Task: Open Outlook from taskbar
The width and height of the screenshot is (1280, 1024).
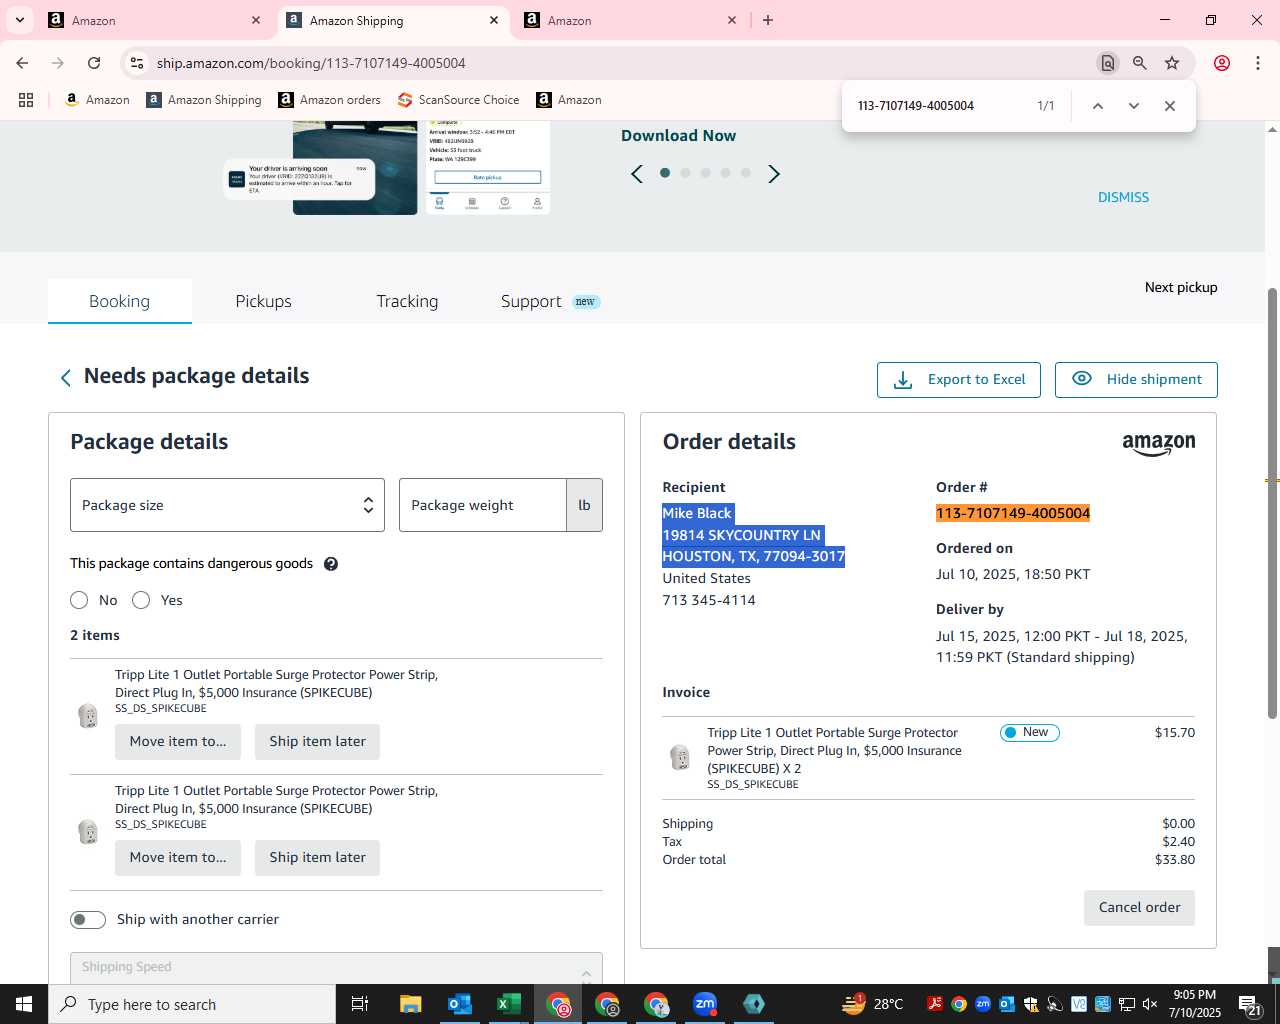Action: 459,1004
